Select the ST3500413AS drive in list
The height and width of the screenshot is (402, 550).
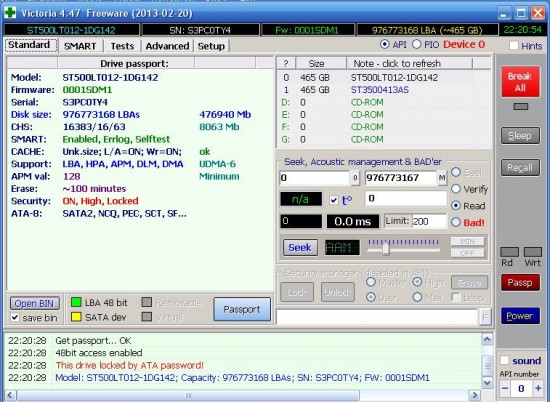click(x=380, y=90)
